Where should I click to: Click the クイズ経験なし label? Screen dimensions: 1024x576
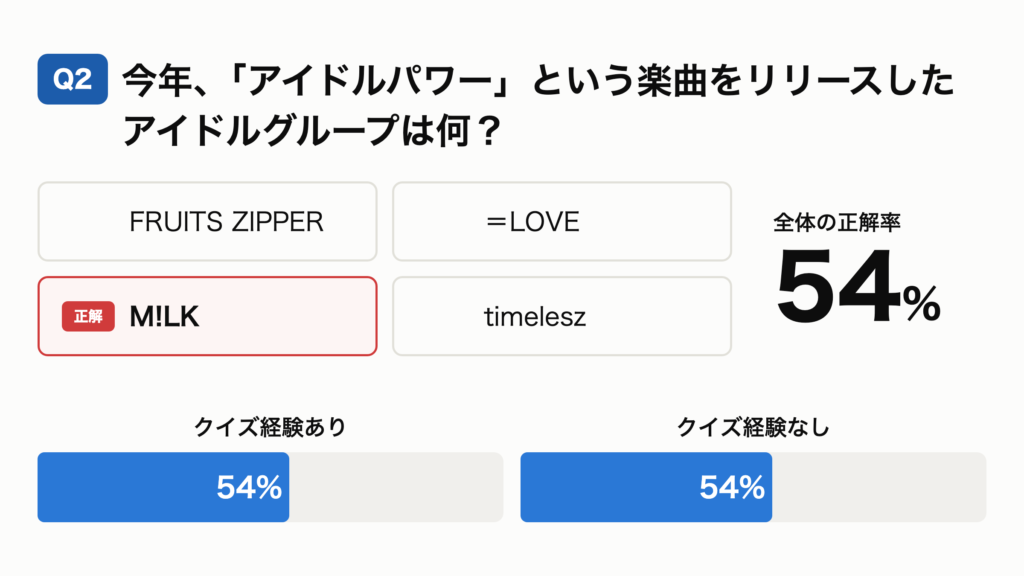click(x=753, y=427)
